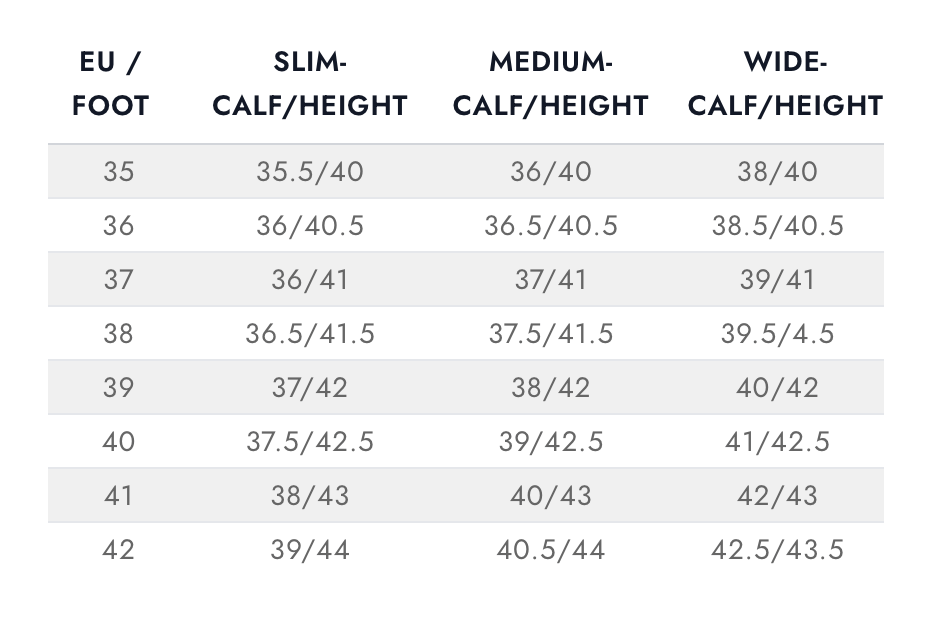Select the 36.5/41.5 slim calf cell
Viewport: 934px width, 642px height.
tap(310, 334)
